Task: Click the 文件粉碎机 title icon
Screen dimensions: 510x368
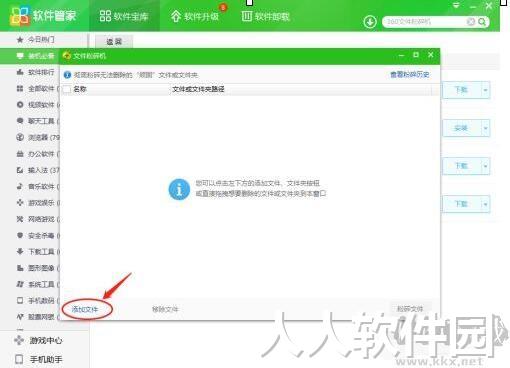Action: [67, 56]
